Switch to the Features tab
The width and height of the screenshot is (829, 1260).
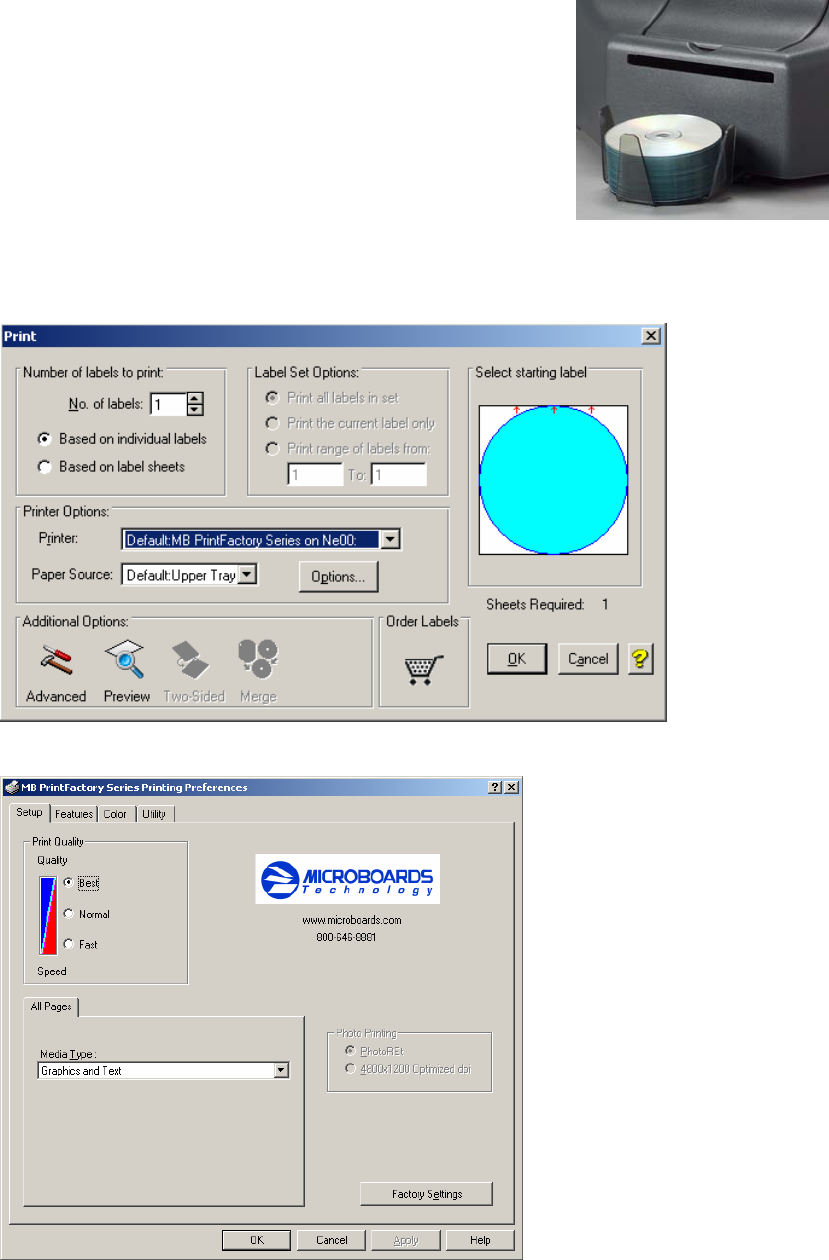pos(74,815)
